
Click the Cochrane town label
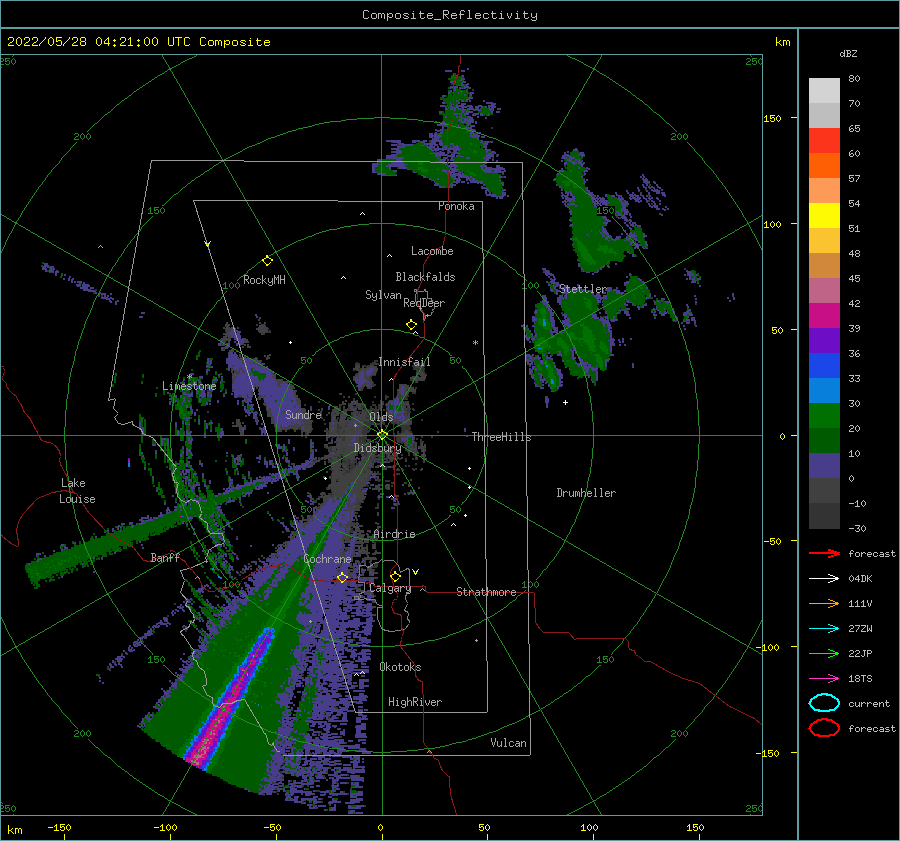327,559
